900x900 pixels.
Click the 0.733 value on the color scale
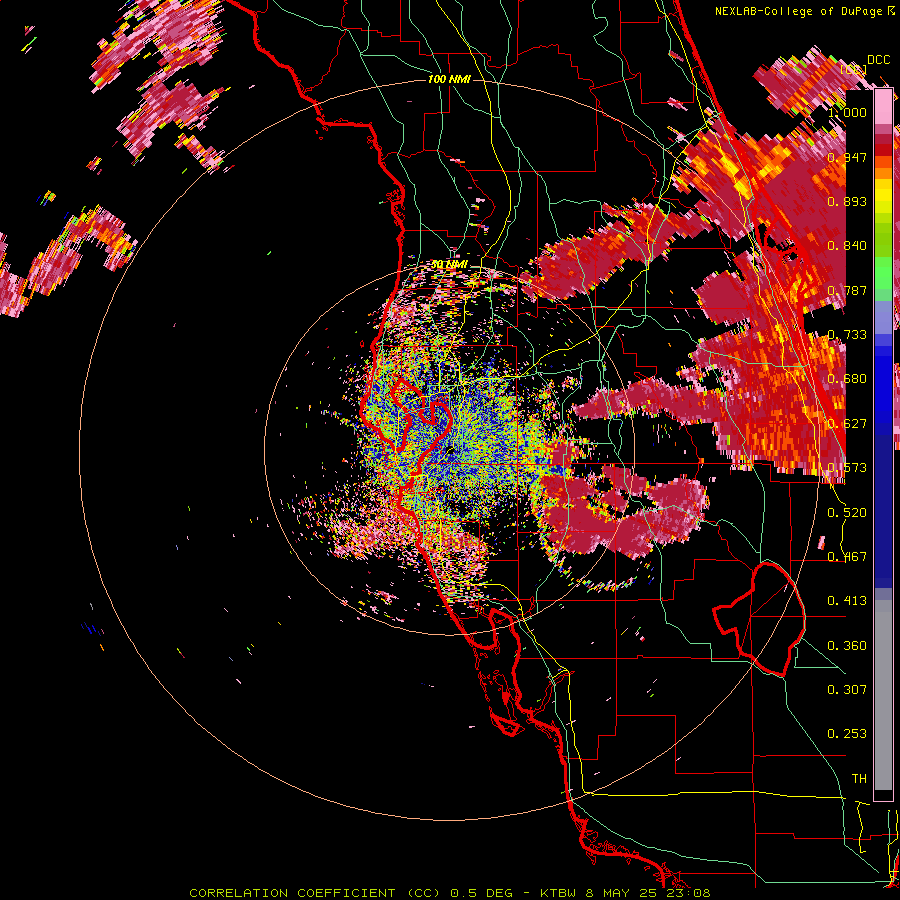pyautogui.click(x=848, y=335)
